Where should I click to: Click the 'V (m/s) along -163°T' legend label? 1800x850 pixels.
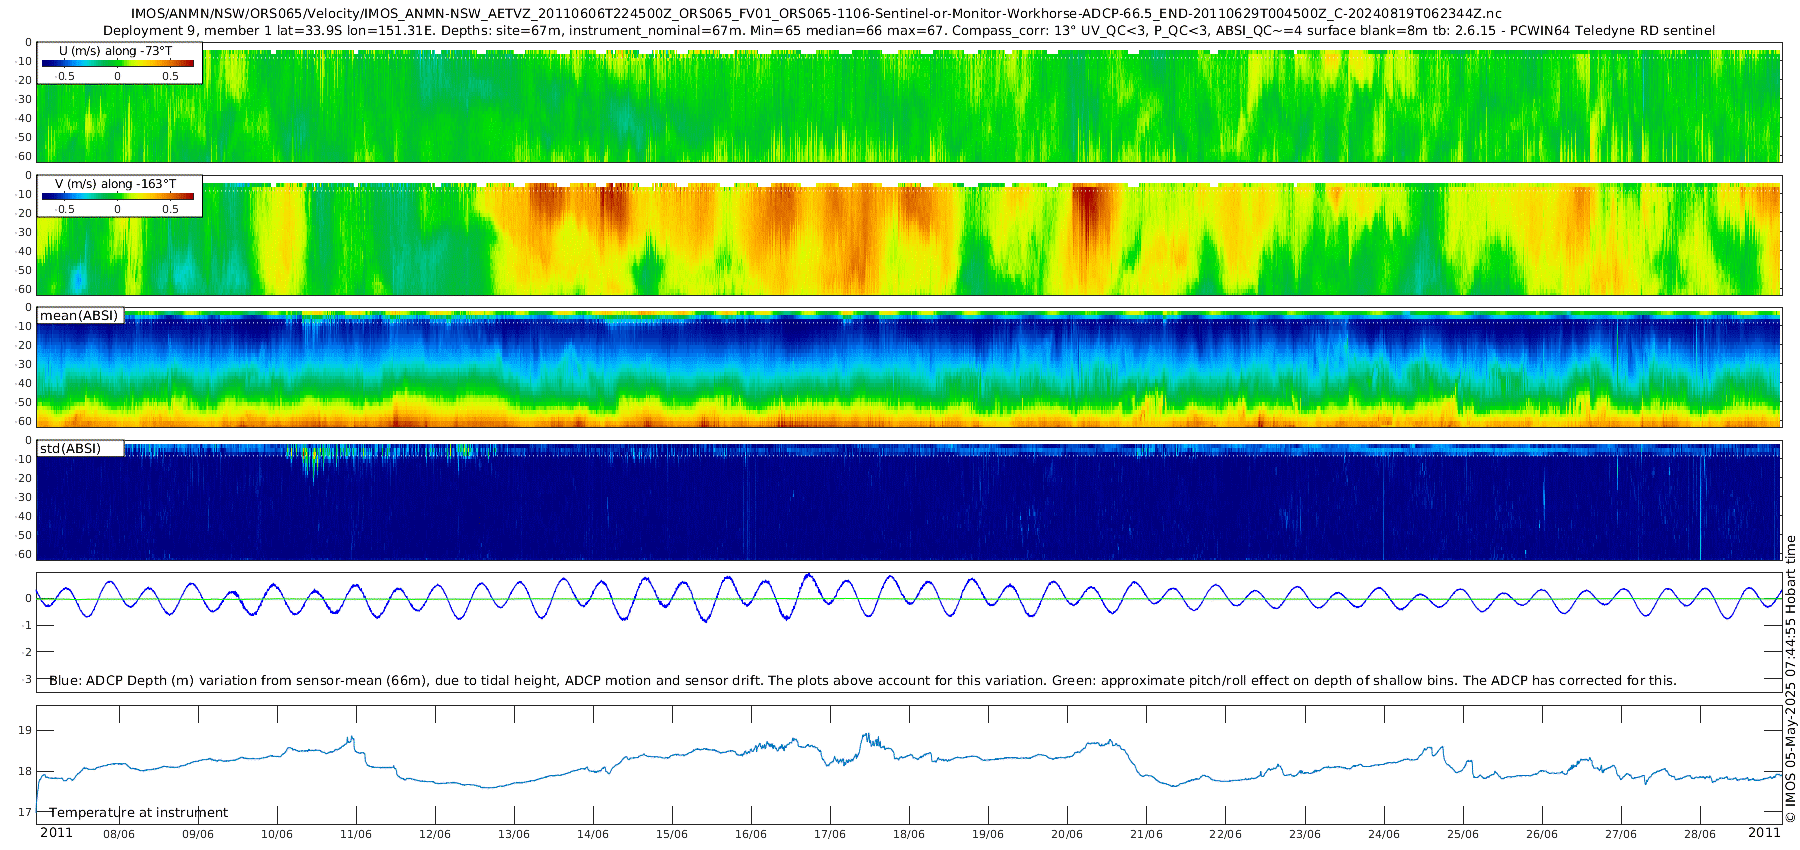tap(116, 184)
